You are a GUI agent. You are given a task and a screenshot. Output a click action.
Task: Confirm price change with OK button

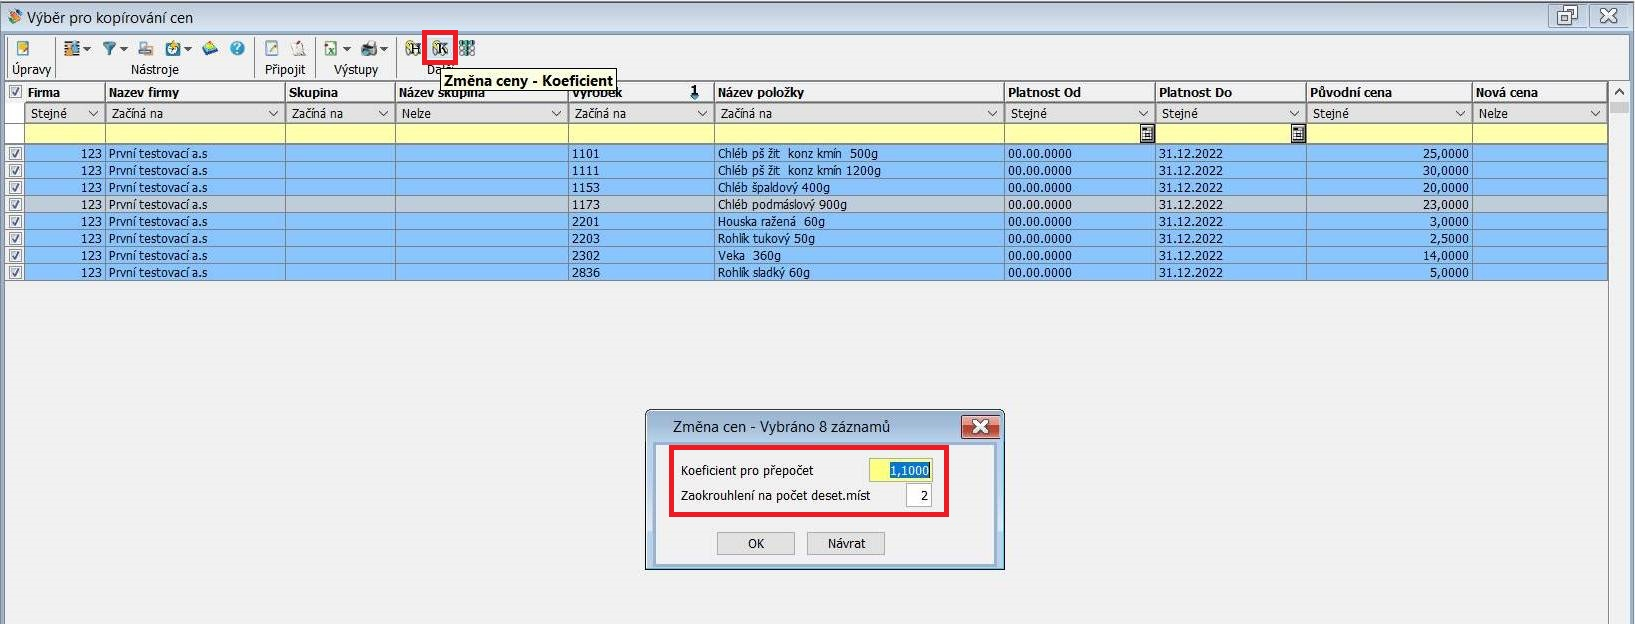tap(755, 543)
